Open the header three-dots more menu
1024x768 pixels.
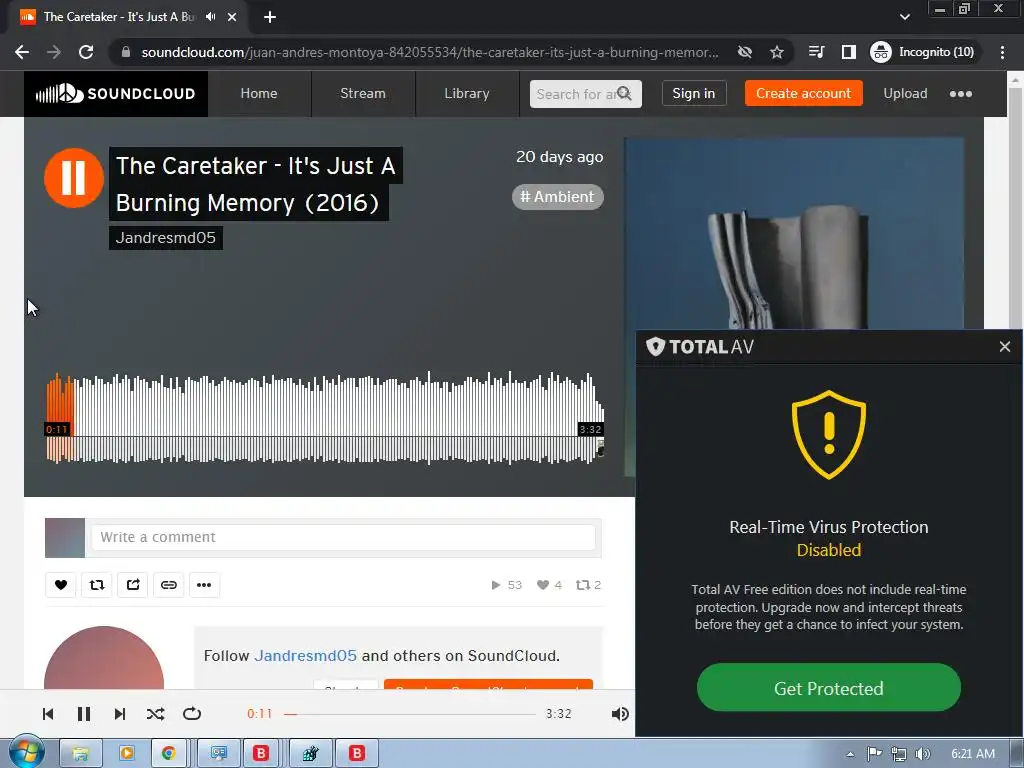click(961, 94)
